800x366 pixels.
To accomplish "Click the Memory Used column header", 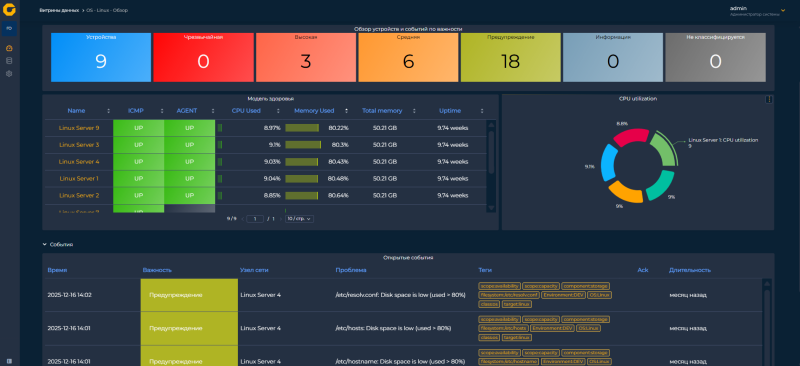I will tap(314, 111).
